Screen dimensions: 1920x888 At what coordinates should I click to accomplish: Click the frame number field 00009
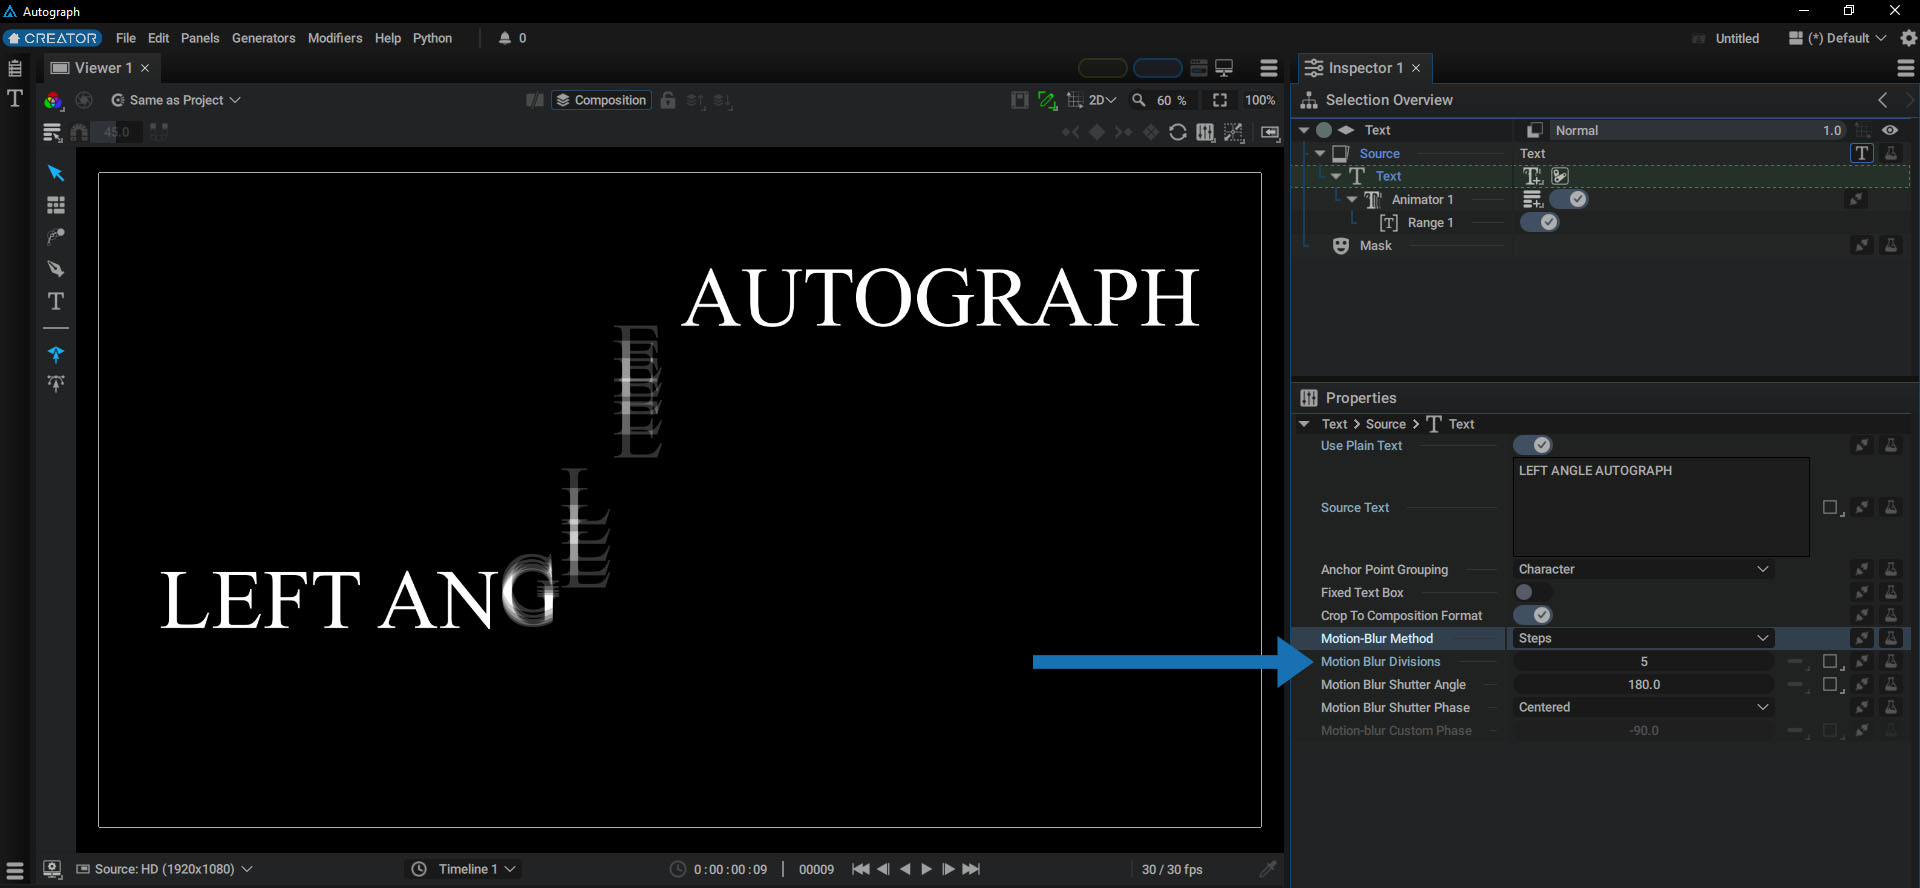click(817, 869)
